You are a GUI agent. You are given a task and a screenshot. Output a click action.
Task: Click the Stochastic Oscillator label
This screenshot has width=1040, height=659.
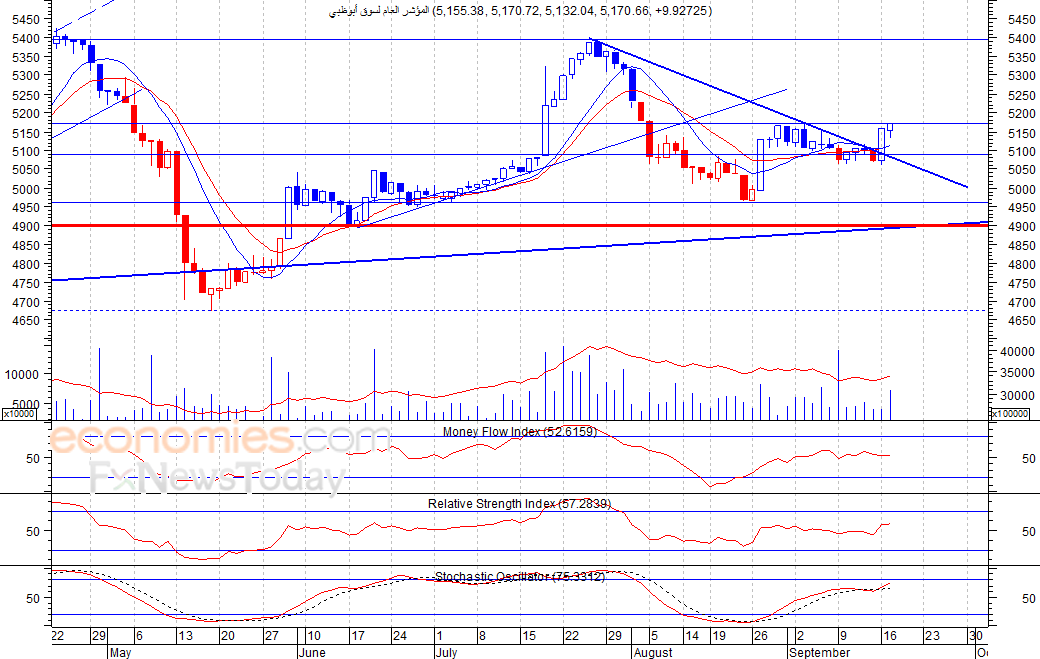pos(519,577)
